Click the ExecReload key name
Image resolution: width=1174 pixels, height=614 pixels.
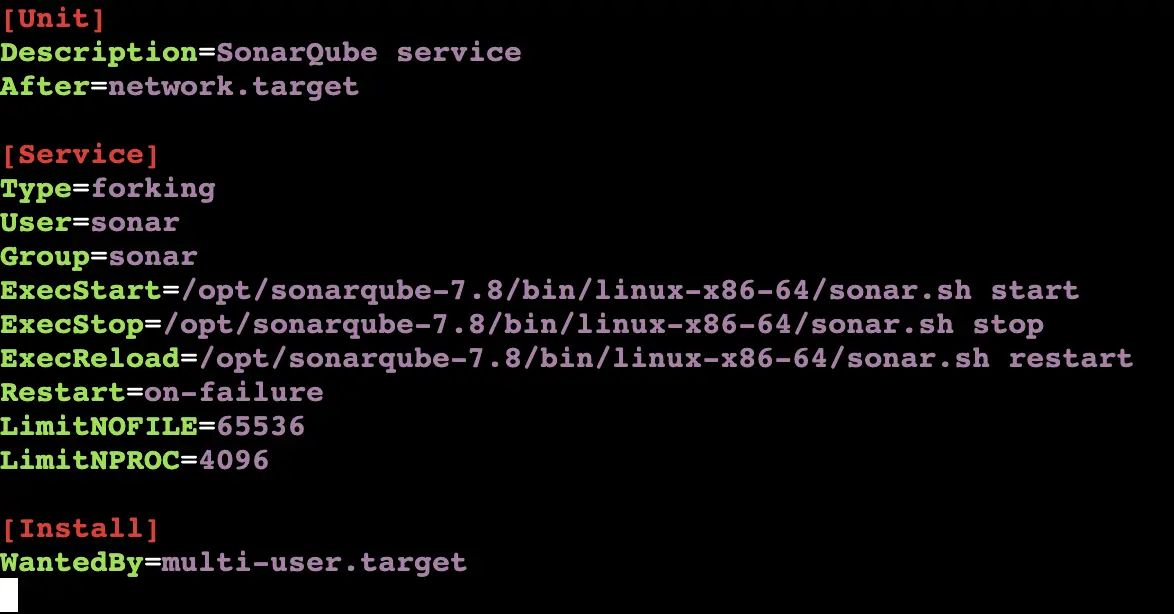pos(89,358)
